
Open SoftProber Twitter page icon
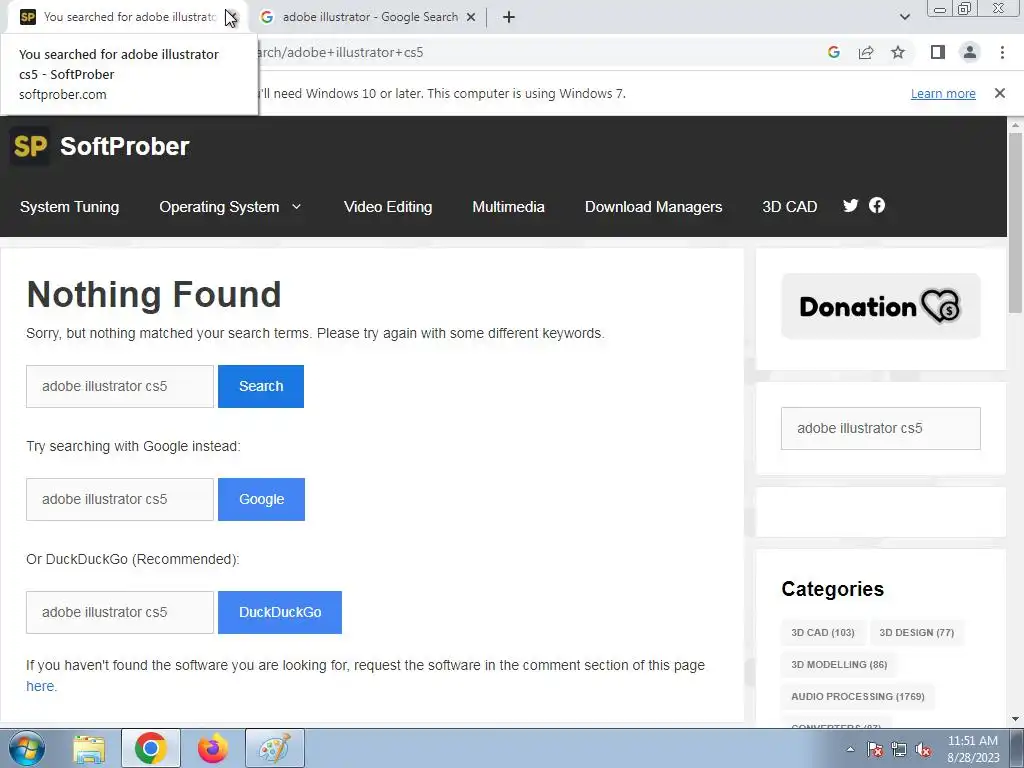pos(850,206)
